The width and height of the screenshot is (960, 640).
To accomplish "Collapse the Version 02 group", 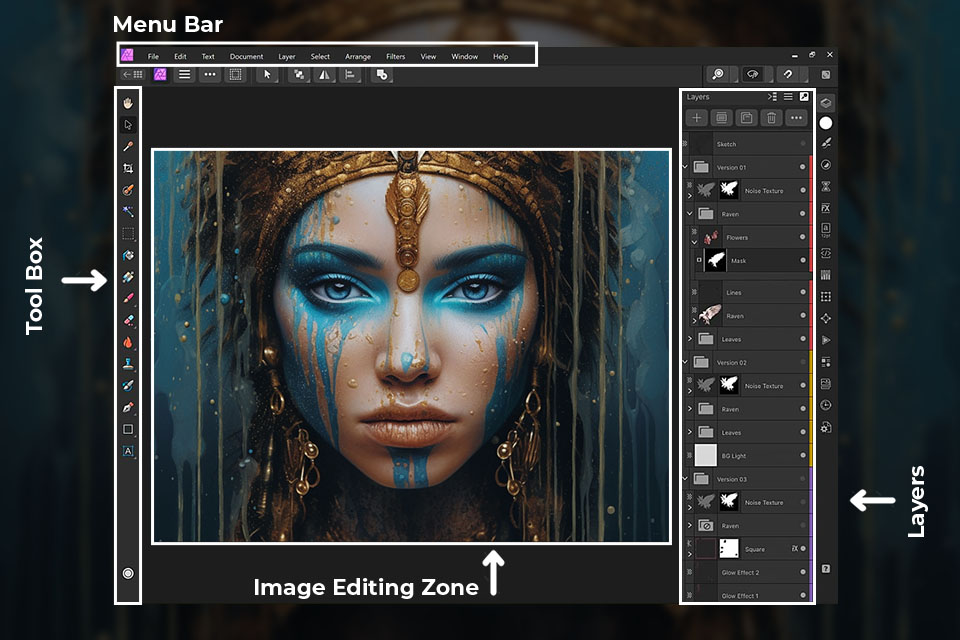I will pyautogui.click(x=686, y=362).
